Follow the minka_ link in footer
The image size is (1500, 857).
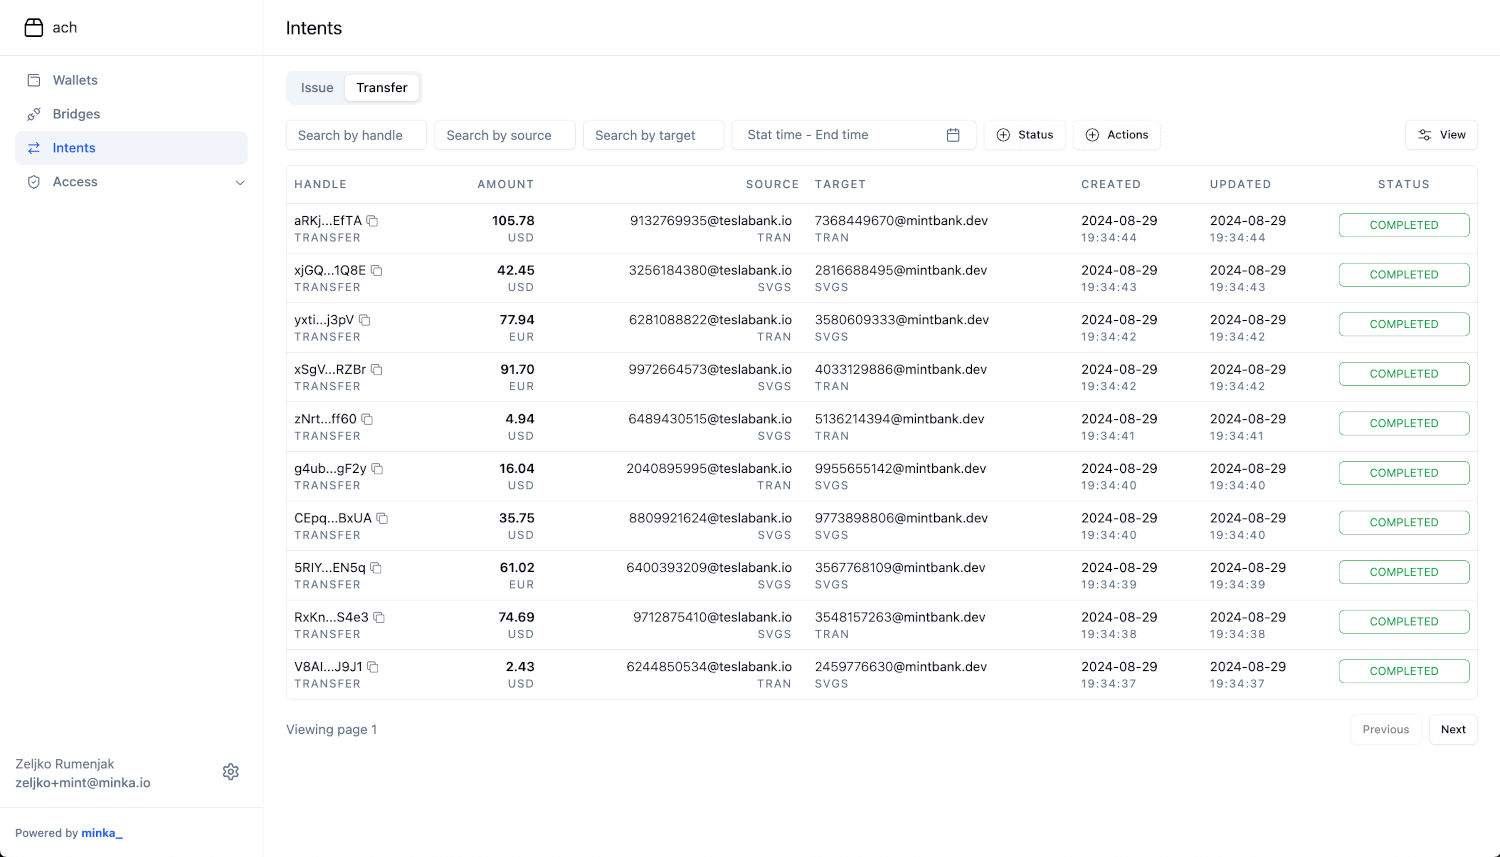tap(102, 833)
